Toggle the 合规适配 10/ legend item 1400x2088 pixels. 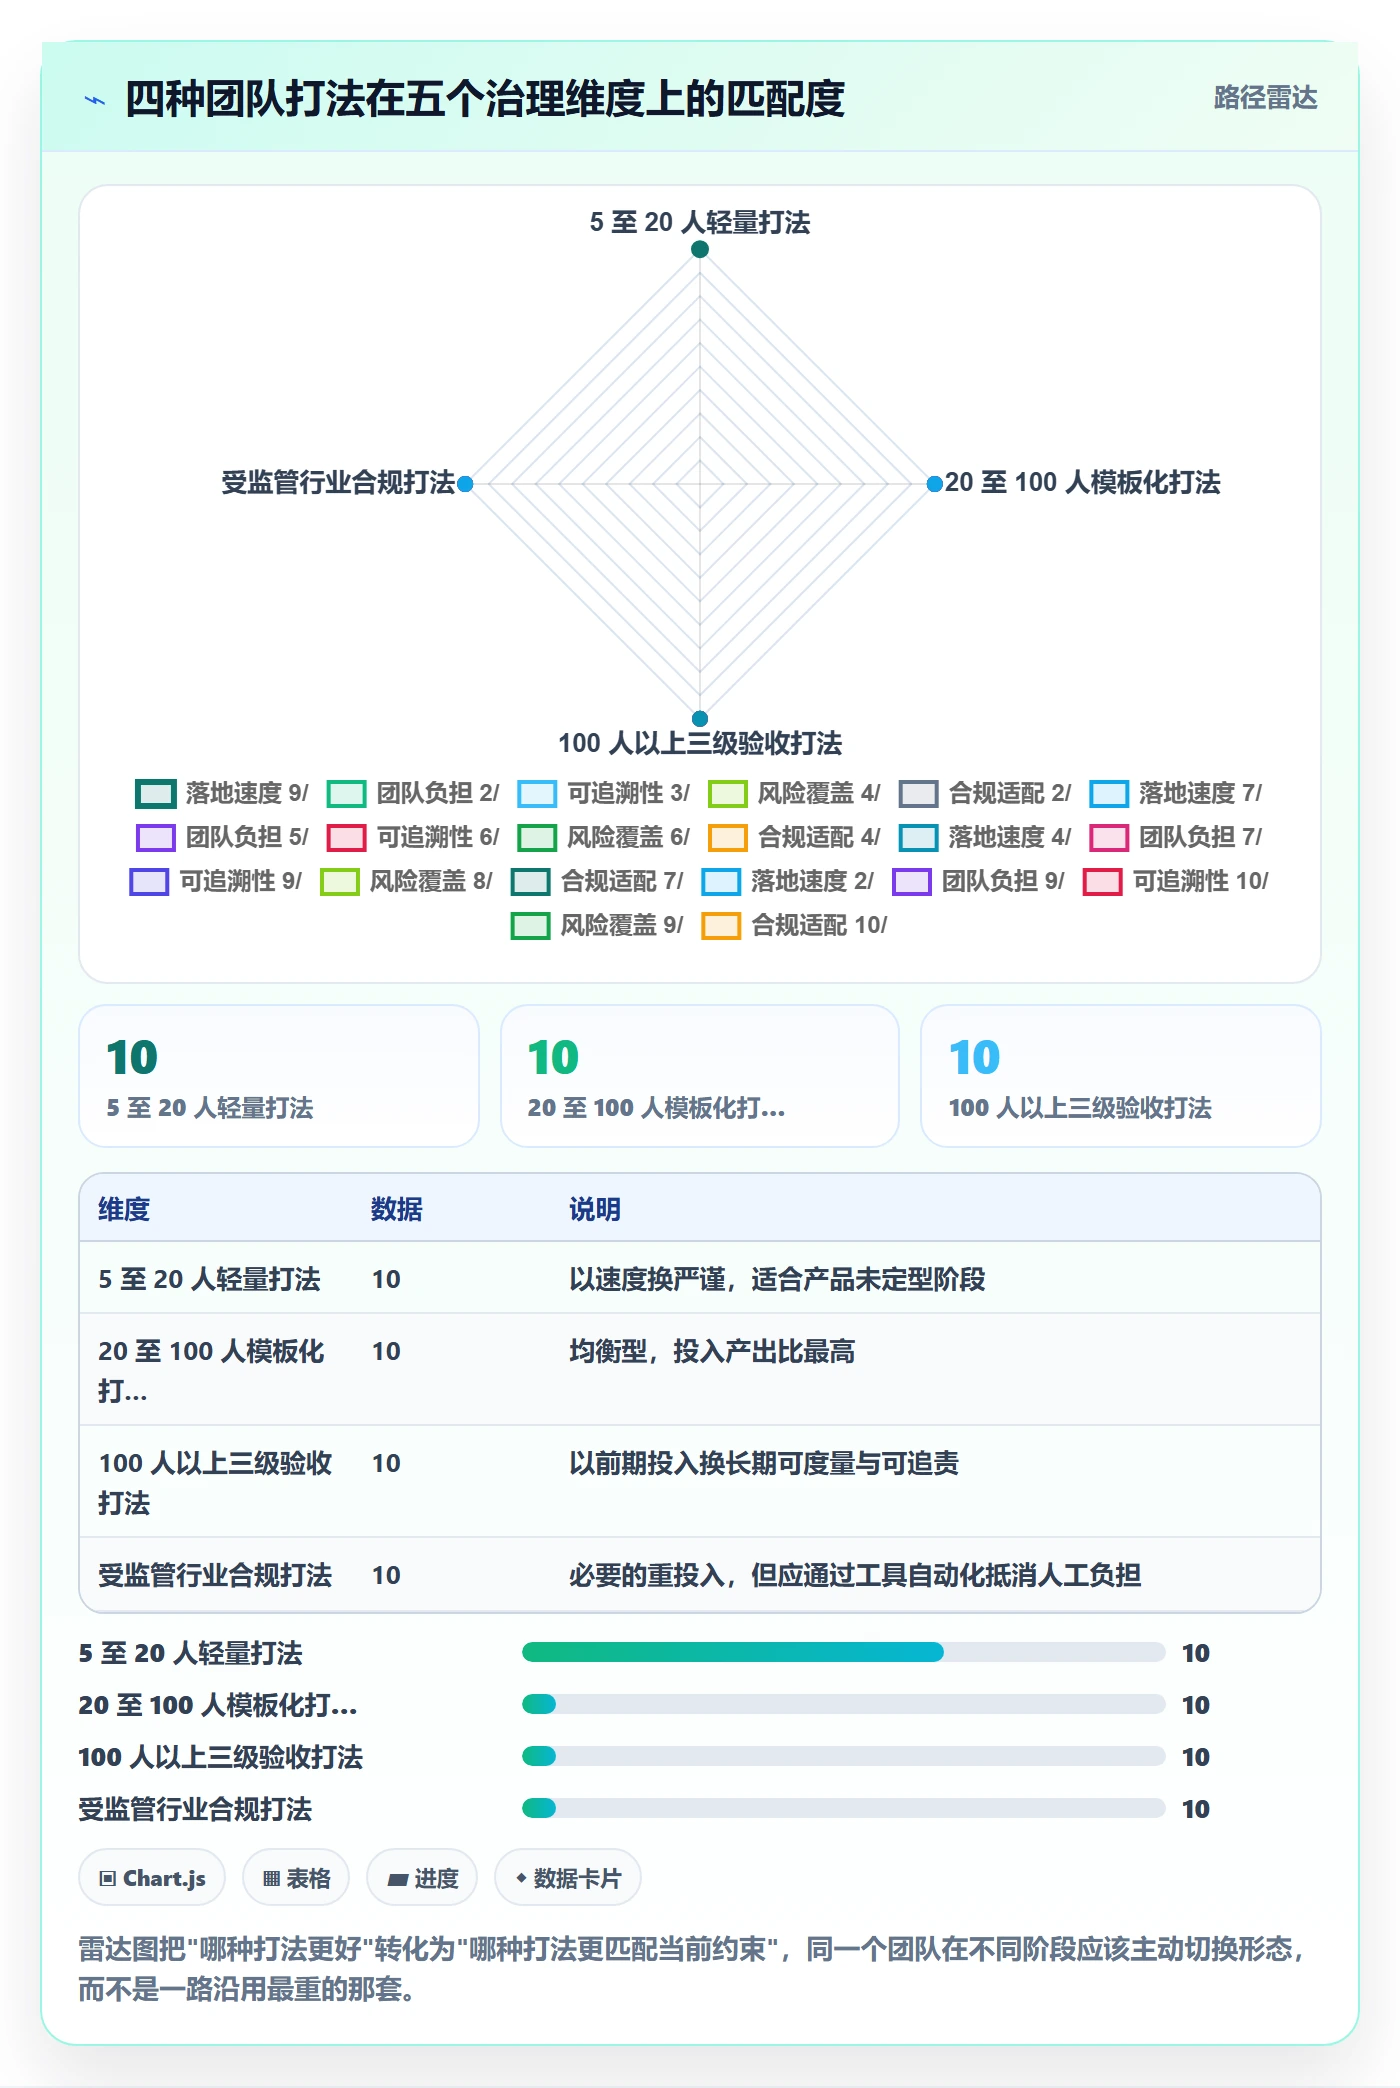795,925
